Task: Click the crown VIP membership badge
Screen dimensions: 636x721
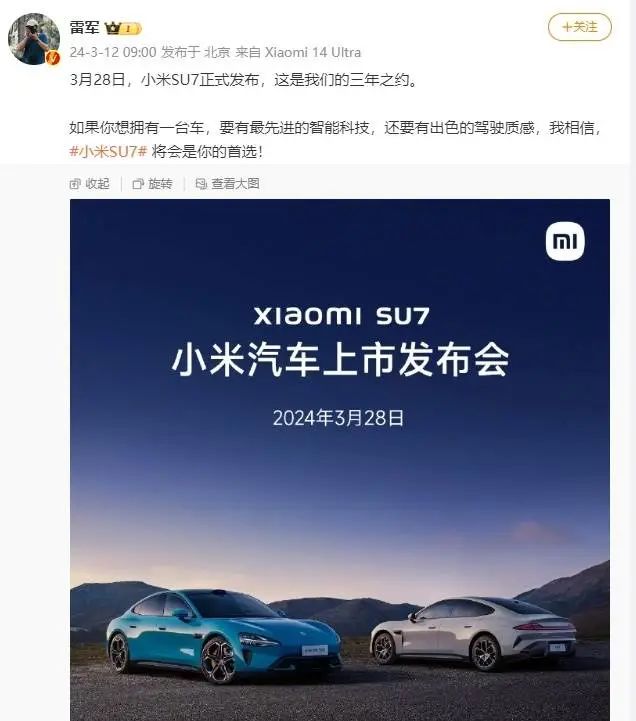Action: [123, 29]
